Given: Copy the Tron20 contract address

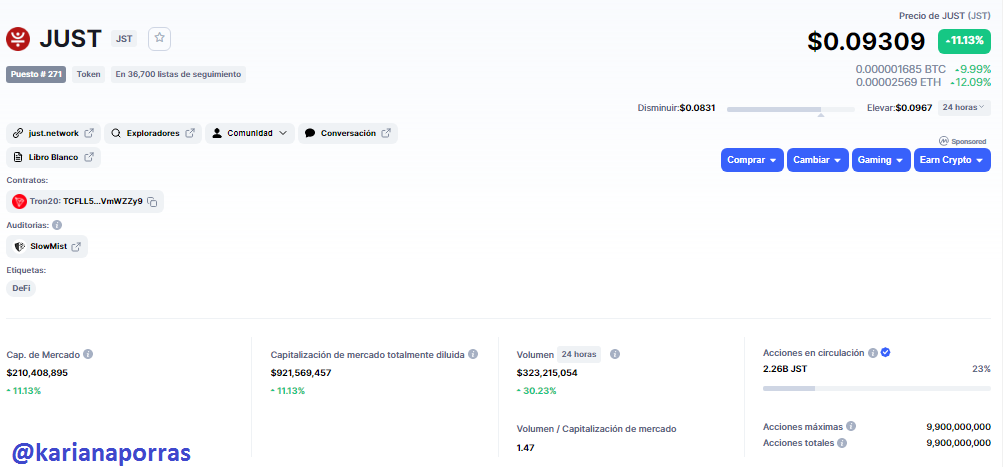Looking at the screenshot, I should [x=152, y=202].
